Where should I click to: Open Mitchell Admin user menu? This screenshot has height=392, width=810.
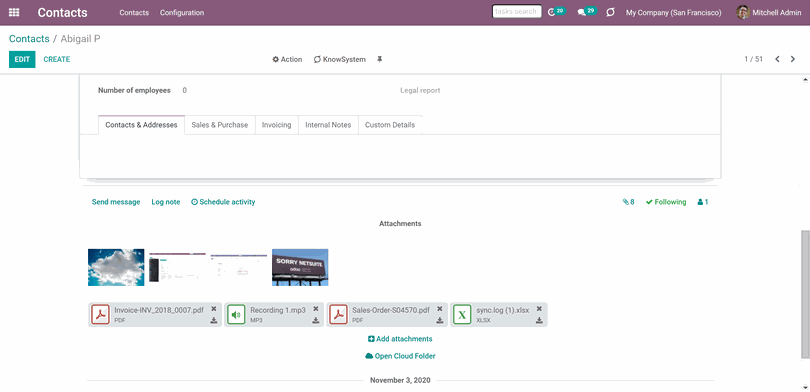pyautogui.click(x=769, y=12)
